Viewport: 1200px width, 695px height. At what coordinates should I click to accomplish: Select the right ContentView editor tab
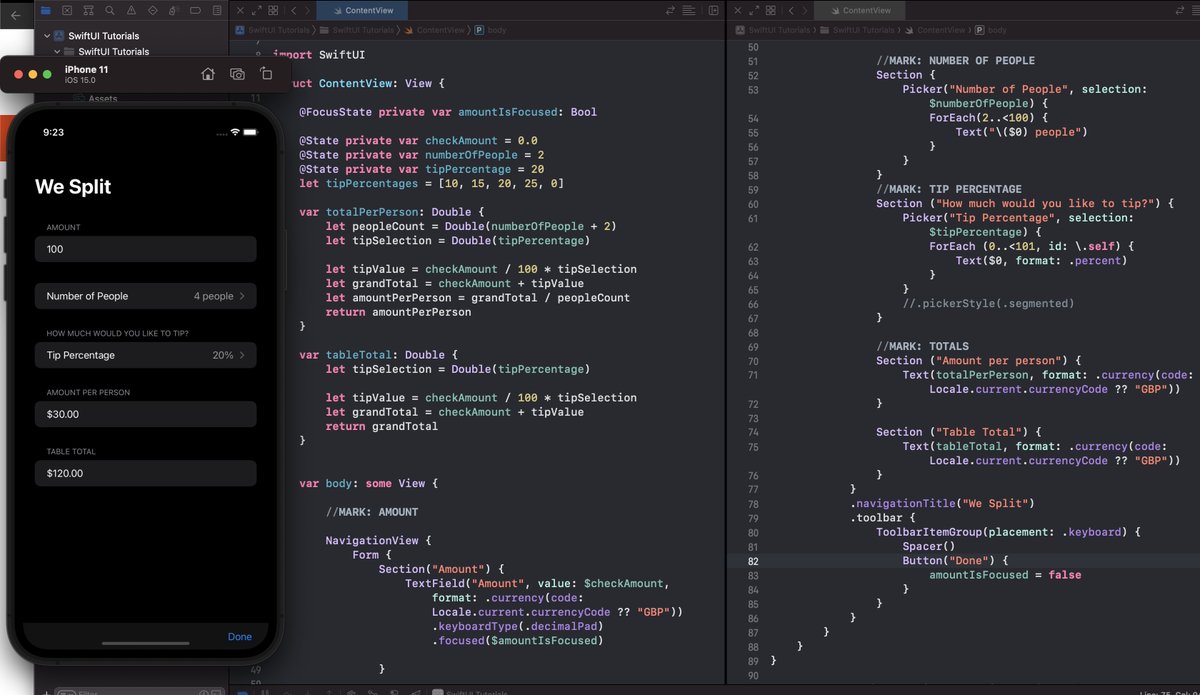860,10
